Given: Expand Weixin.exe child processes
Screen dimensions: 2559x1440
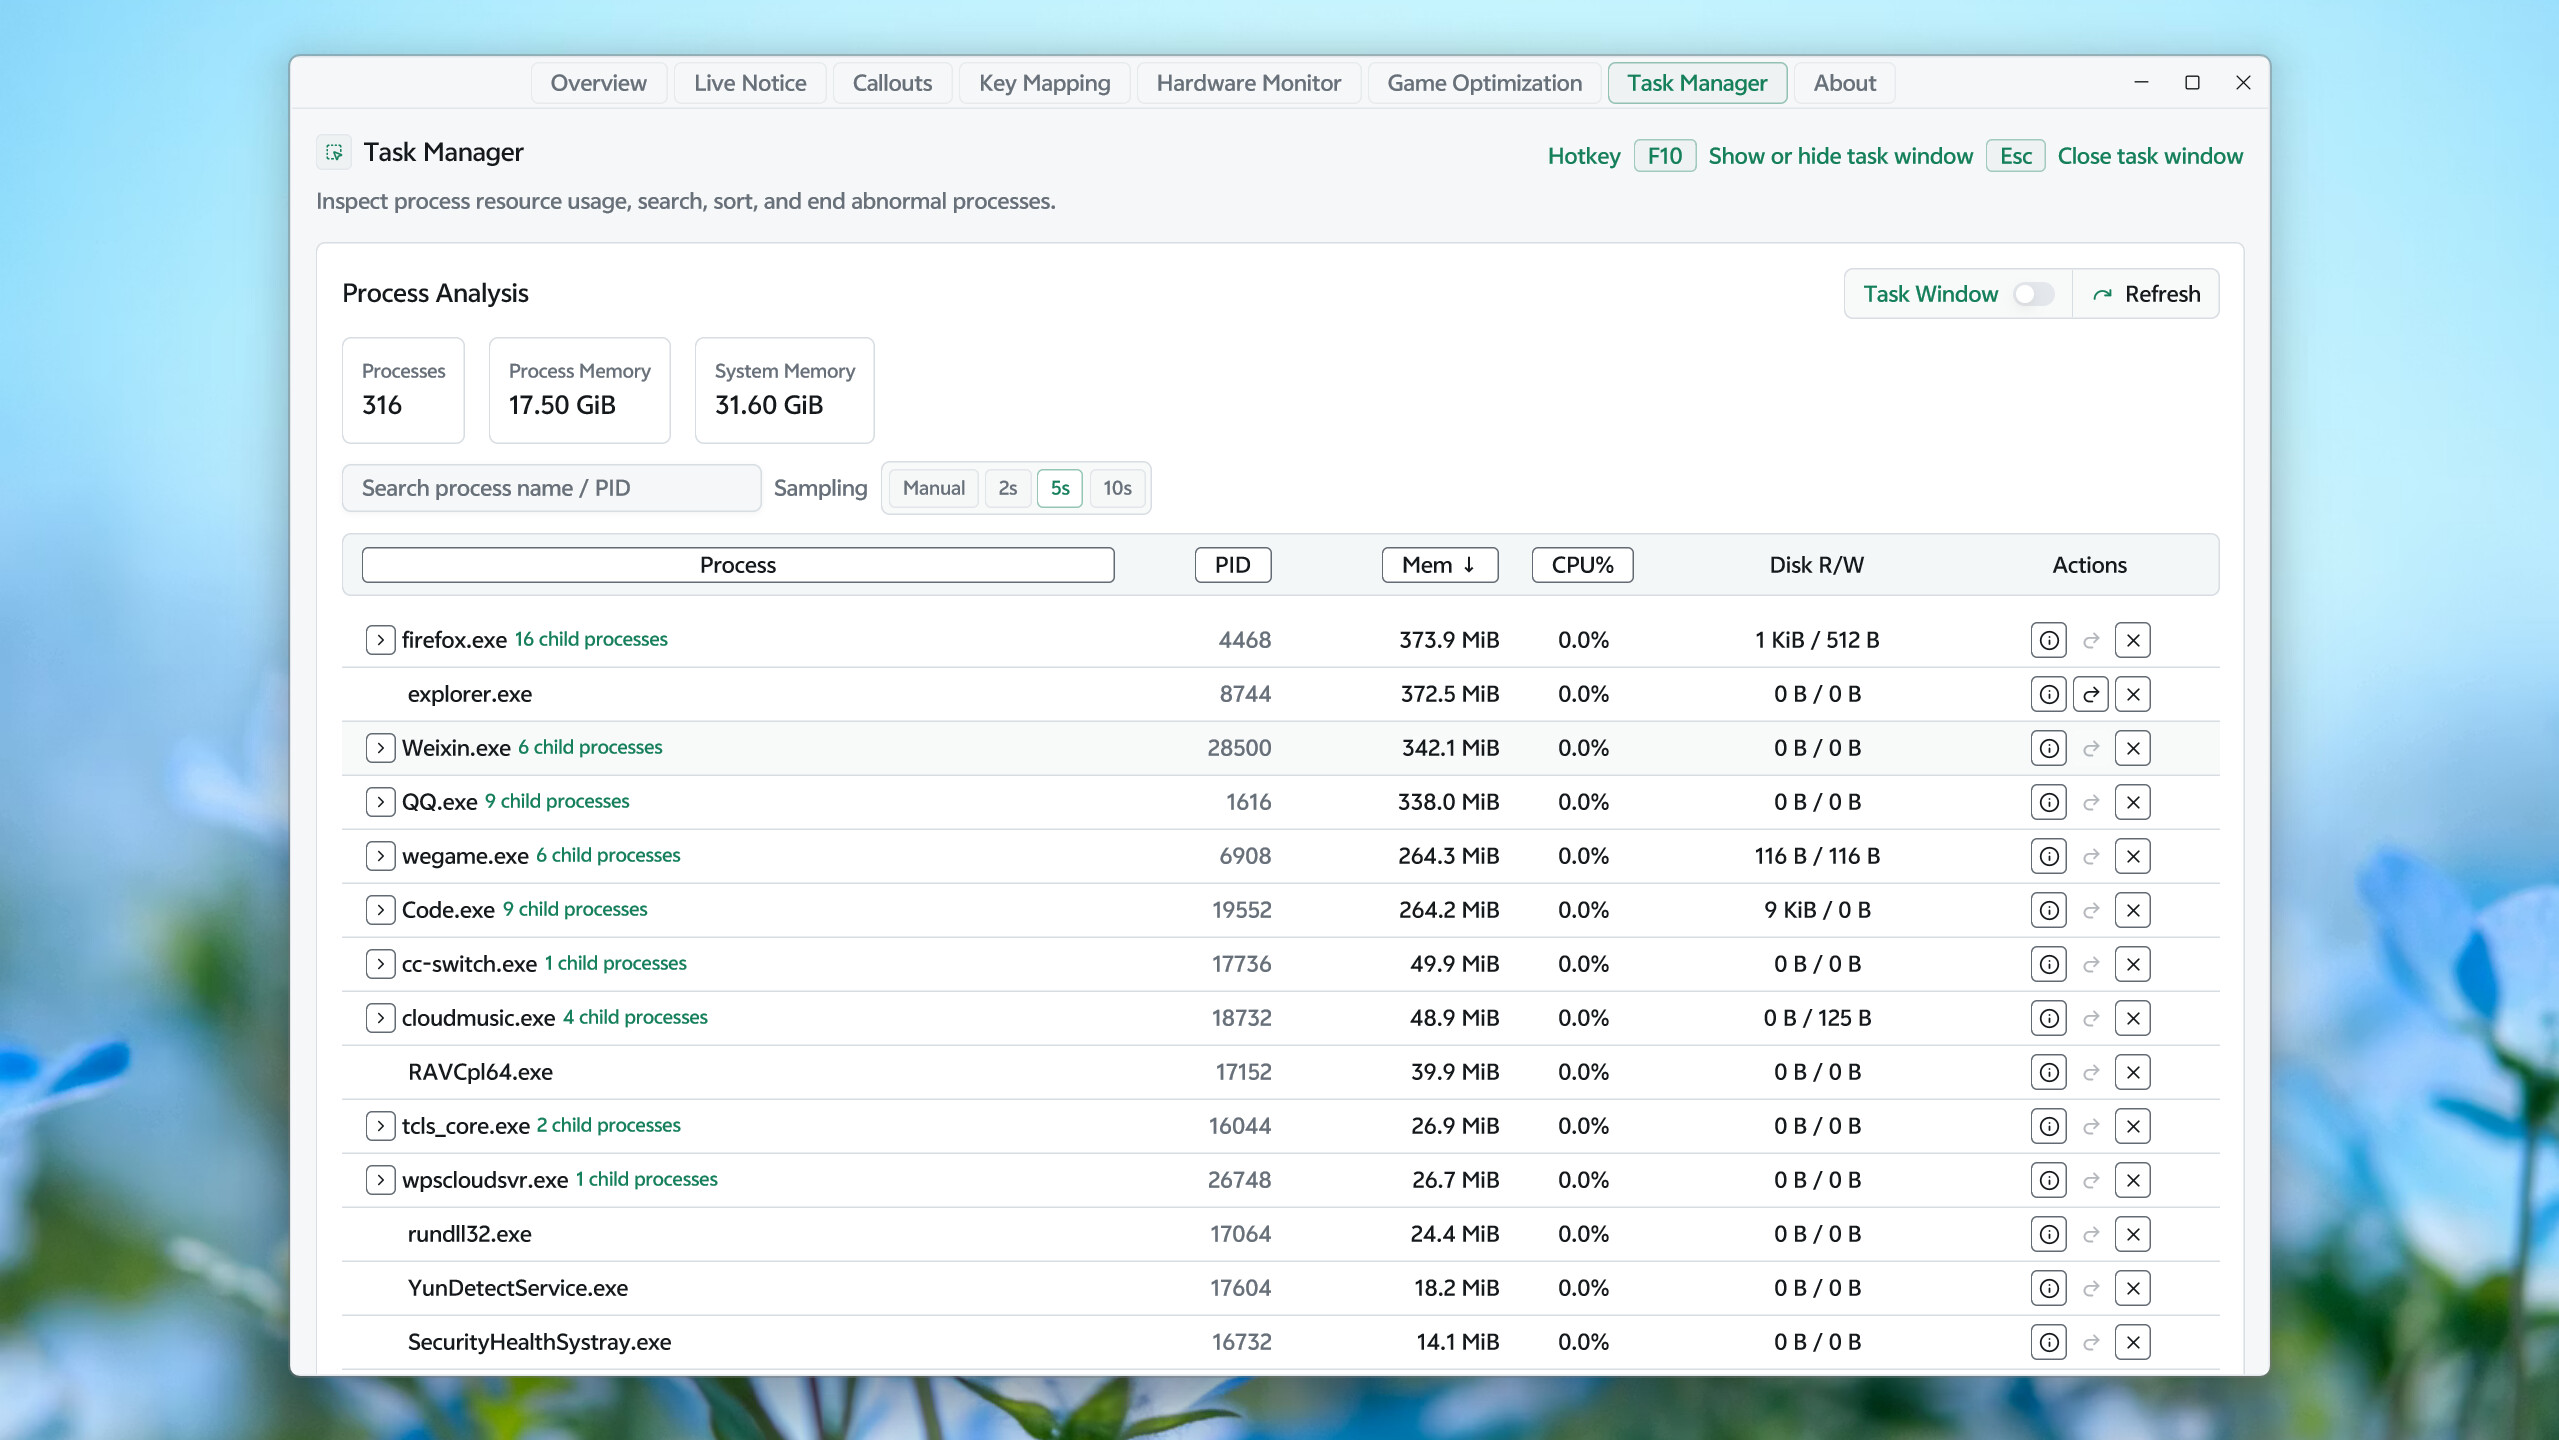Looking at the screenshot, I should 380,748.
